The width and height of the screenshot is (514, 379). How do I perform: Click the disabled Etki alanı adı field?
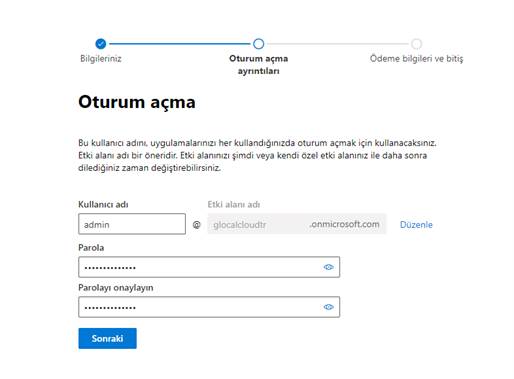(297, 224)
